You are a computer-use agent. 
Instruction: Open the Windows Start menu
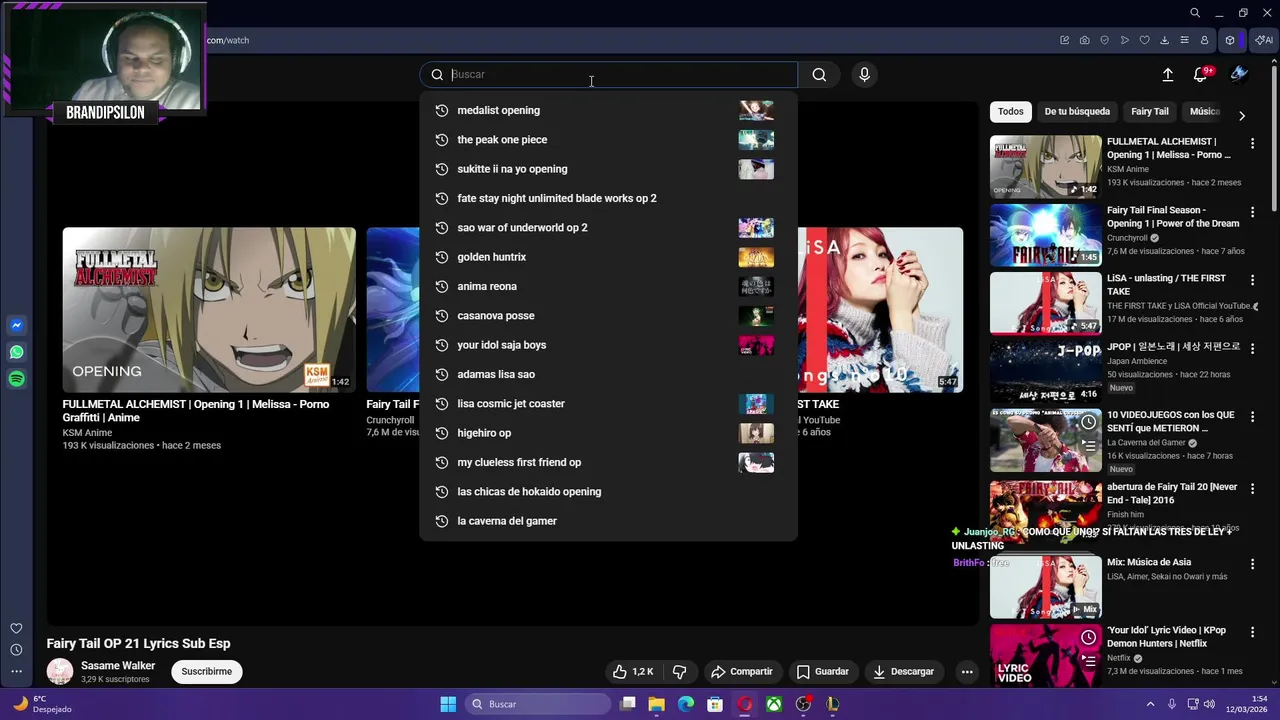(448, 704)
